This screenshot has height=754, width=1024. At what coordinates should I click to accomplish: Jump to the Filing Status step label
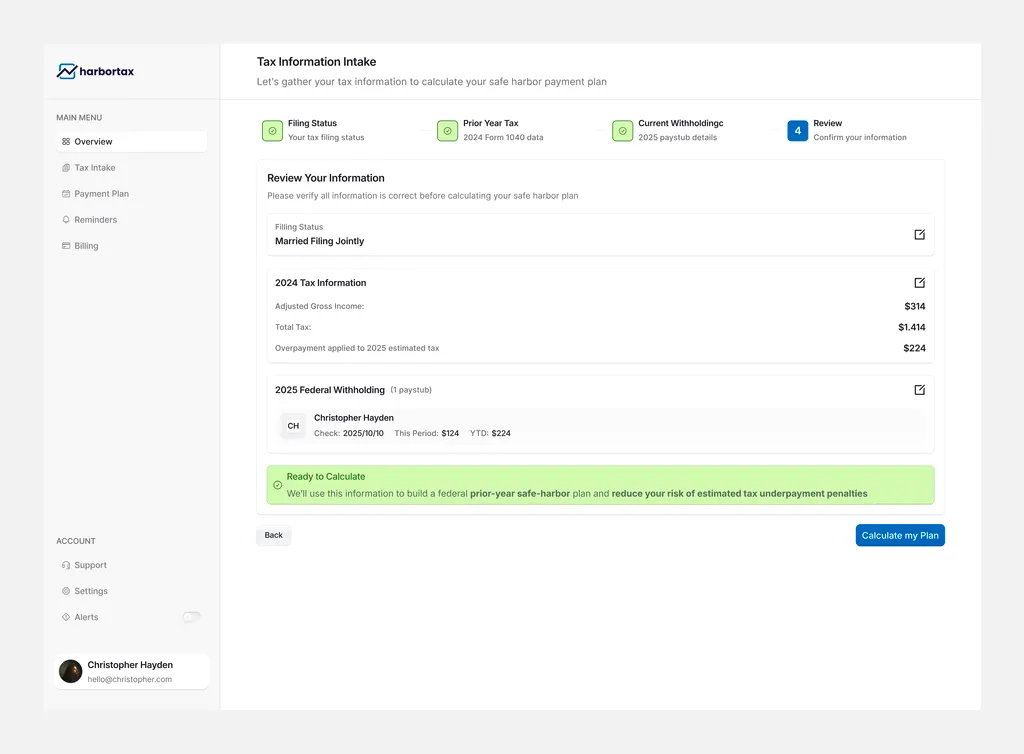point(312,123)
